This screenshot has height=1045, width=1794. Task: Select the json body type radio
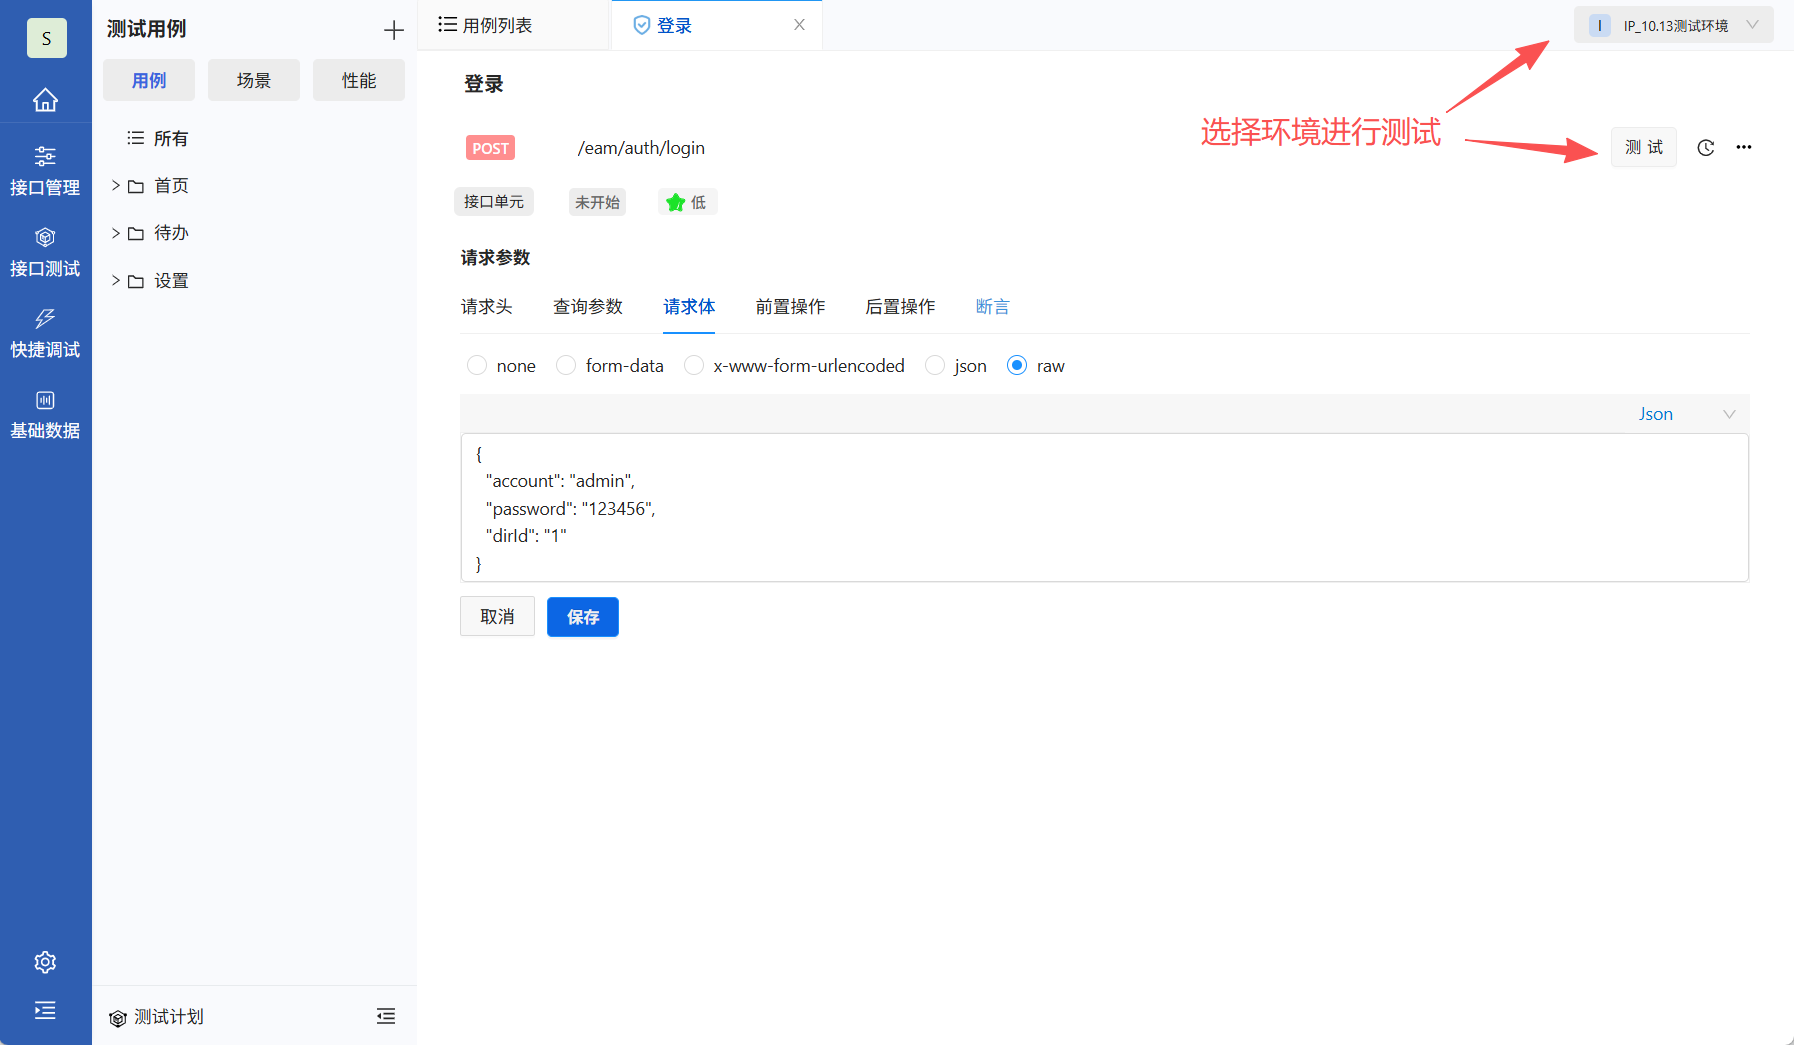click(935, 365)
